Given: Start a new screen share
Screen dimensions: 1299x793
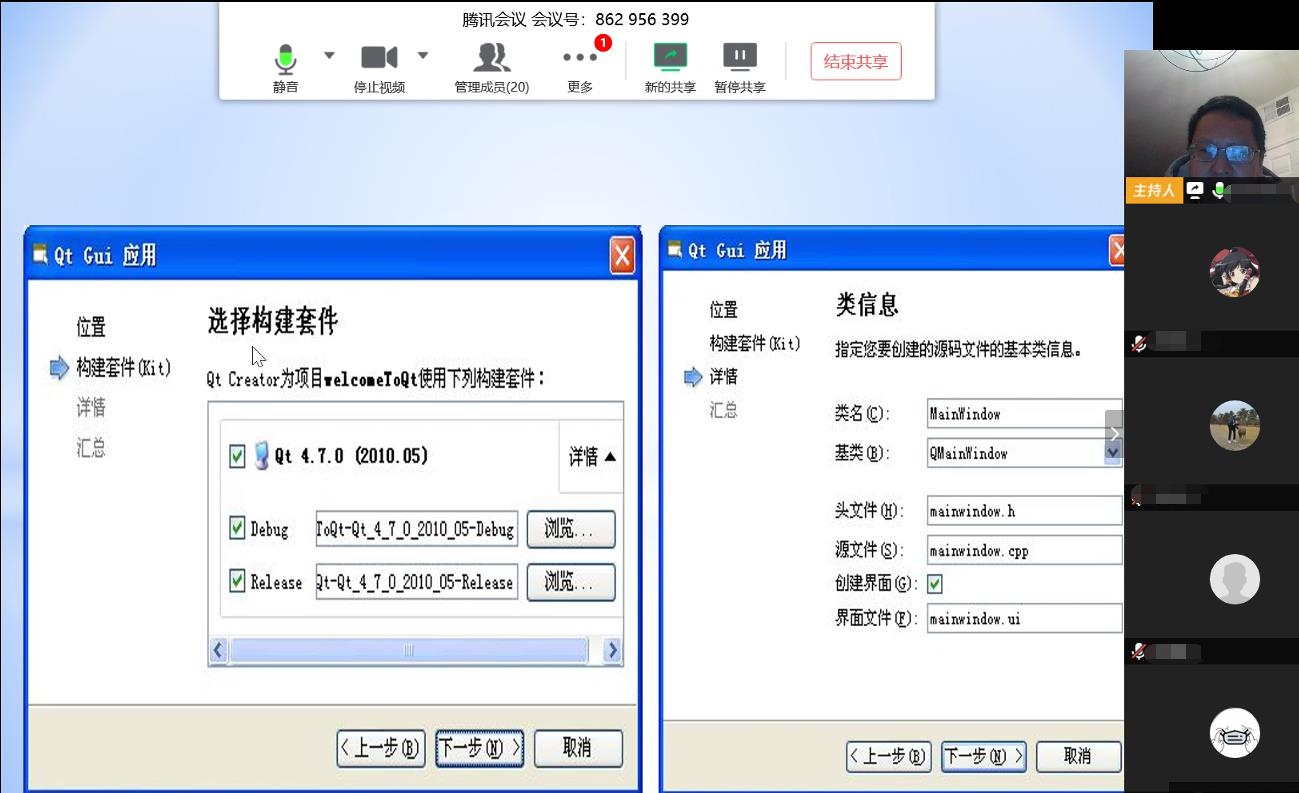Looking at the screenshot, I should point(670,58).
